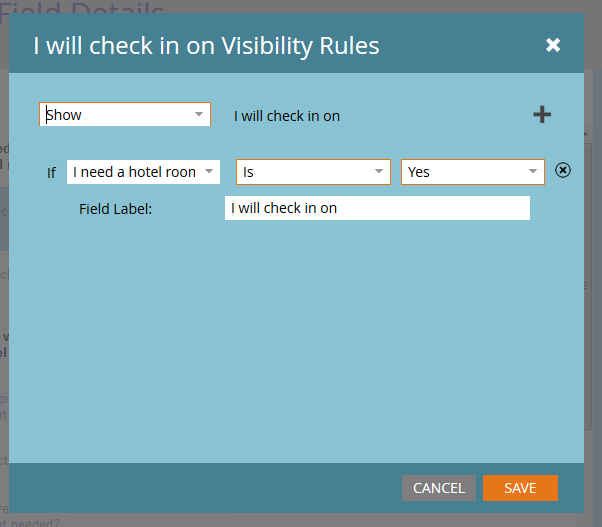Click the Field Label text input
The height and width of the screenshot is (527, 602).
[377, 208]
